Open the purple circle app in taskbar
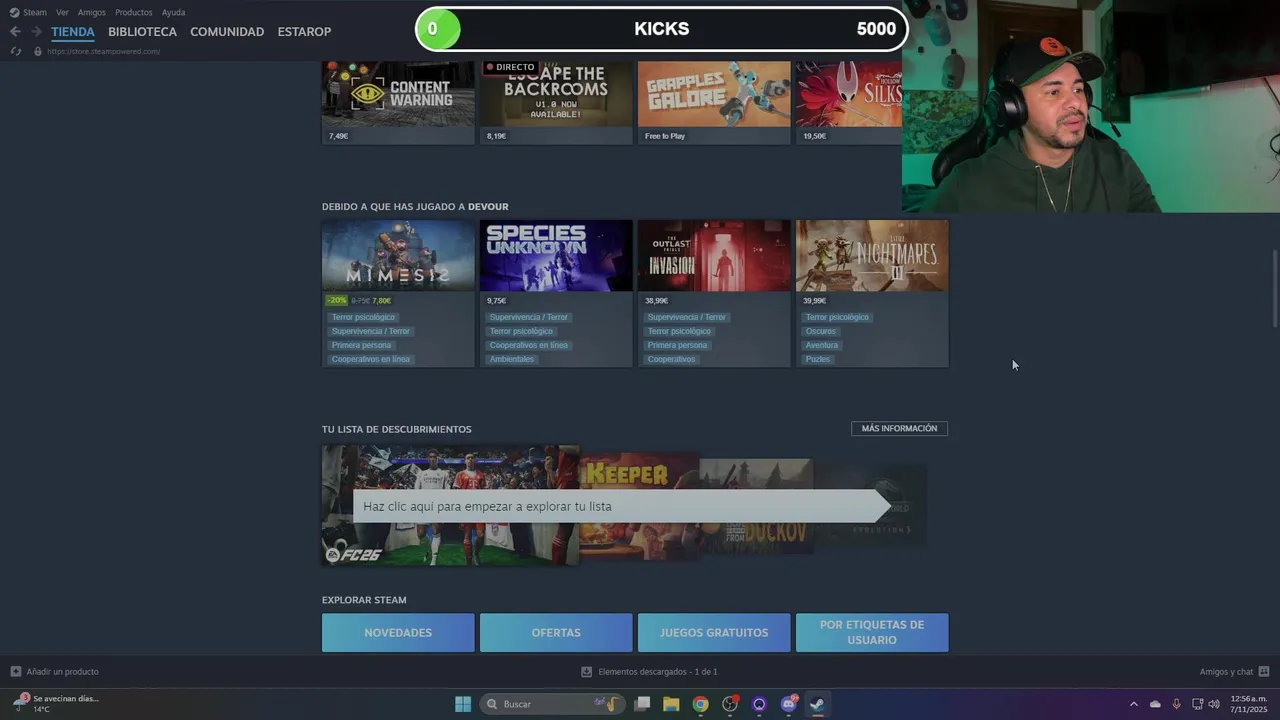 pyautogui.click(x=759, y=704)
